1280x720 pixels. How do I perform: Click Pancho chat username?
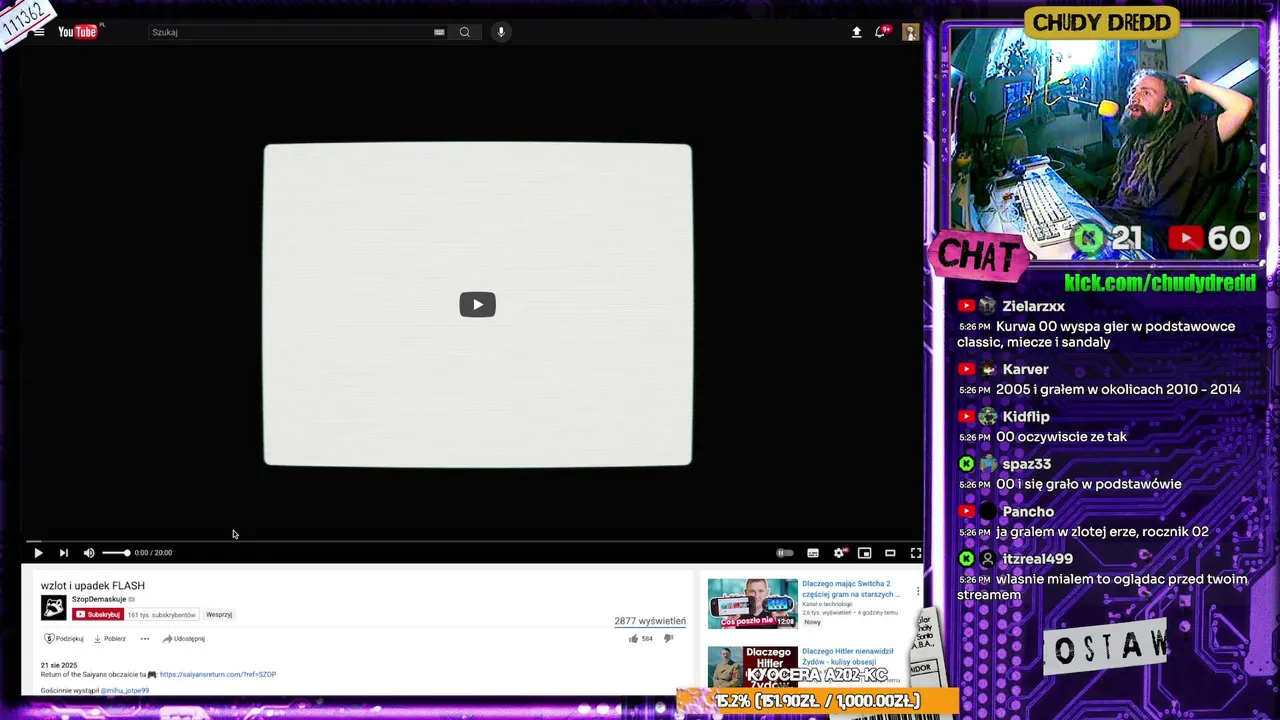point(1028,511)
